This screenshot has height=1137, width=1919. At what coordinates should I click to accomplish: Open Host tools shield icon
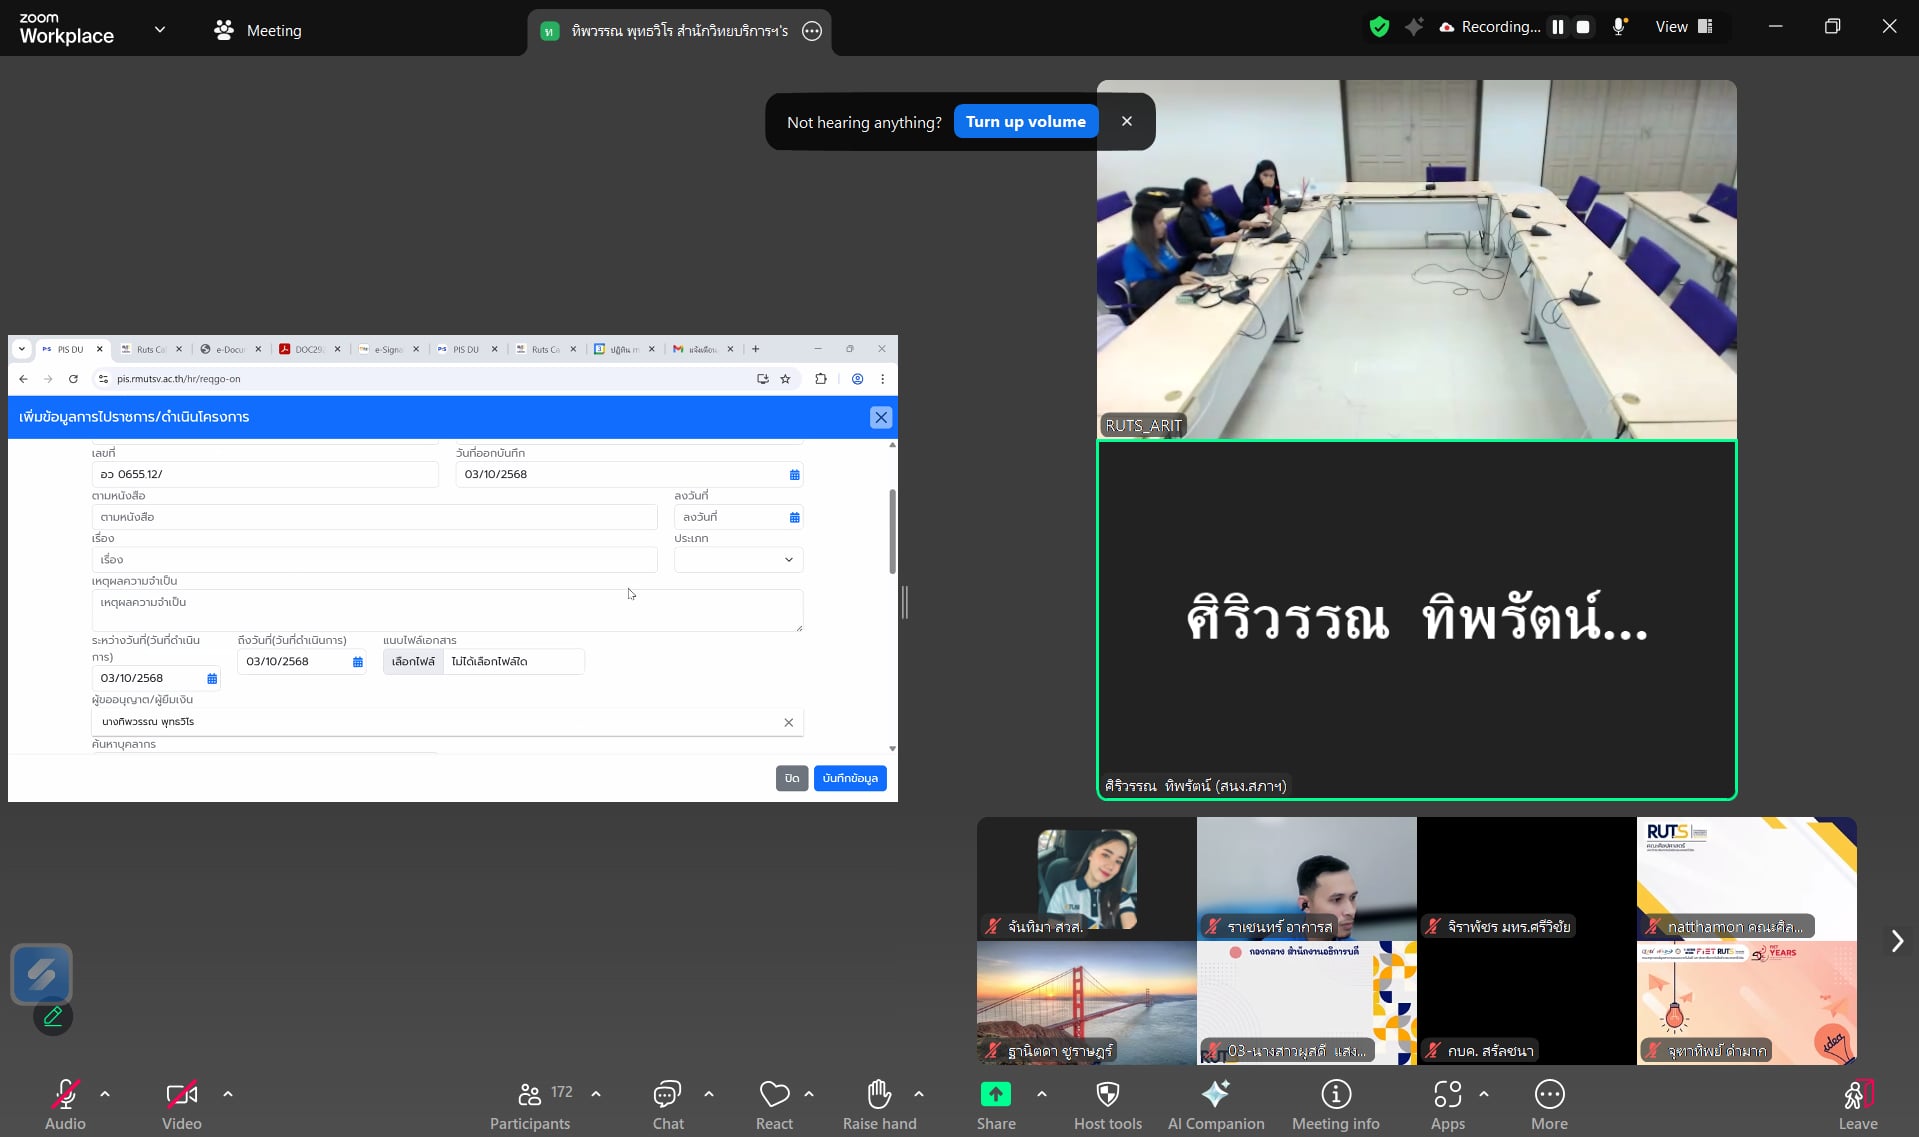click(x=1107, y=1105)
